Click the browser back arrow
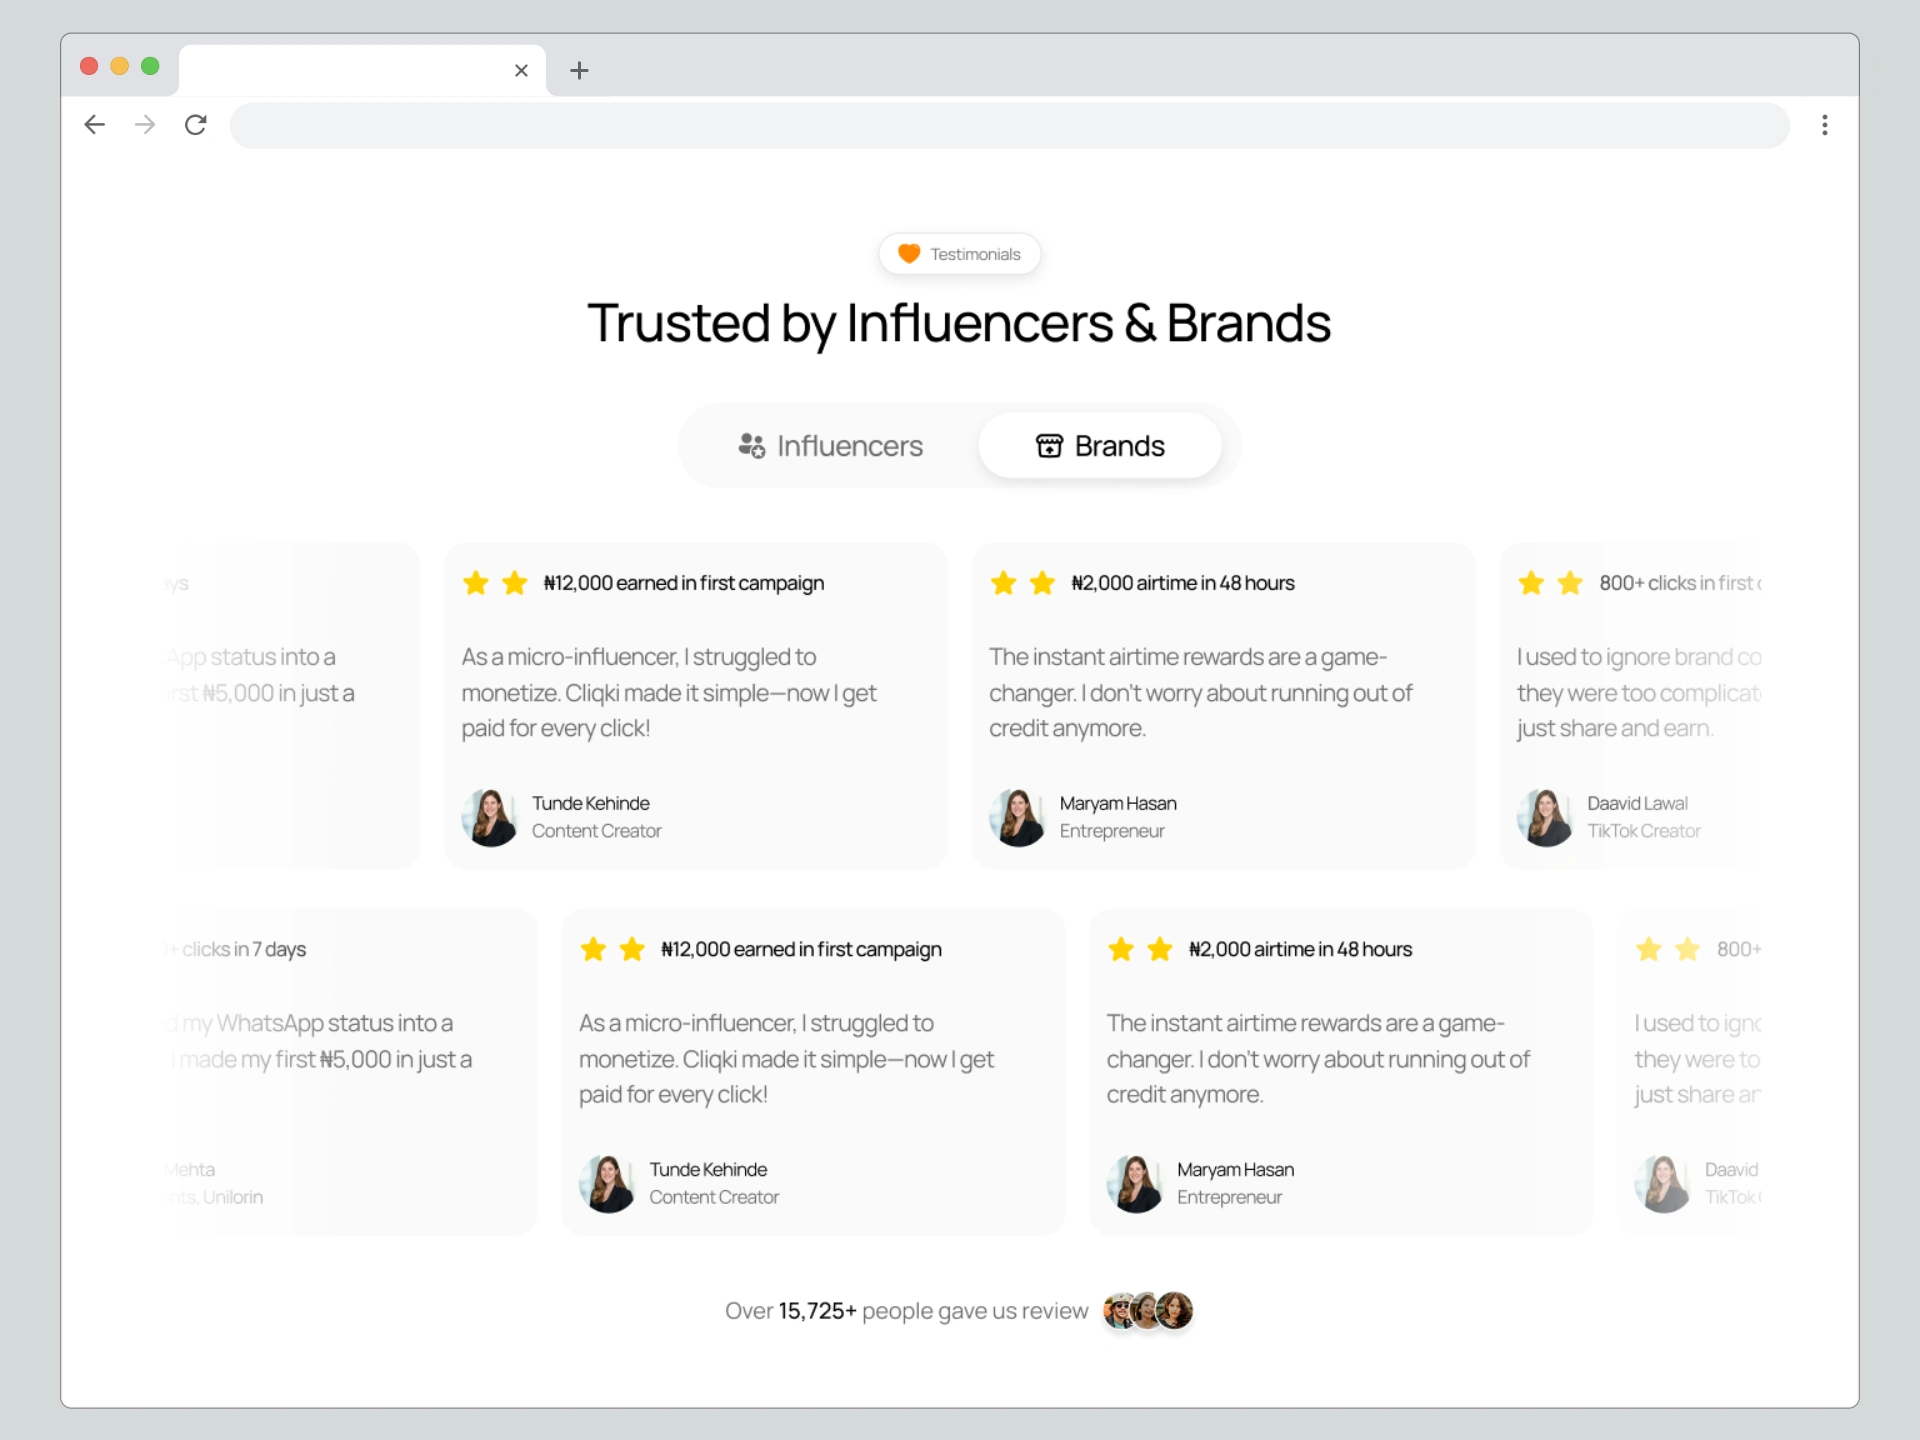Screen dimensions: 1920x1440 click(95, 125)
